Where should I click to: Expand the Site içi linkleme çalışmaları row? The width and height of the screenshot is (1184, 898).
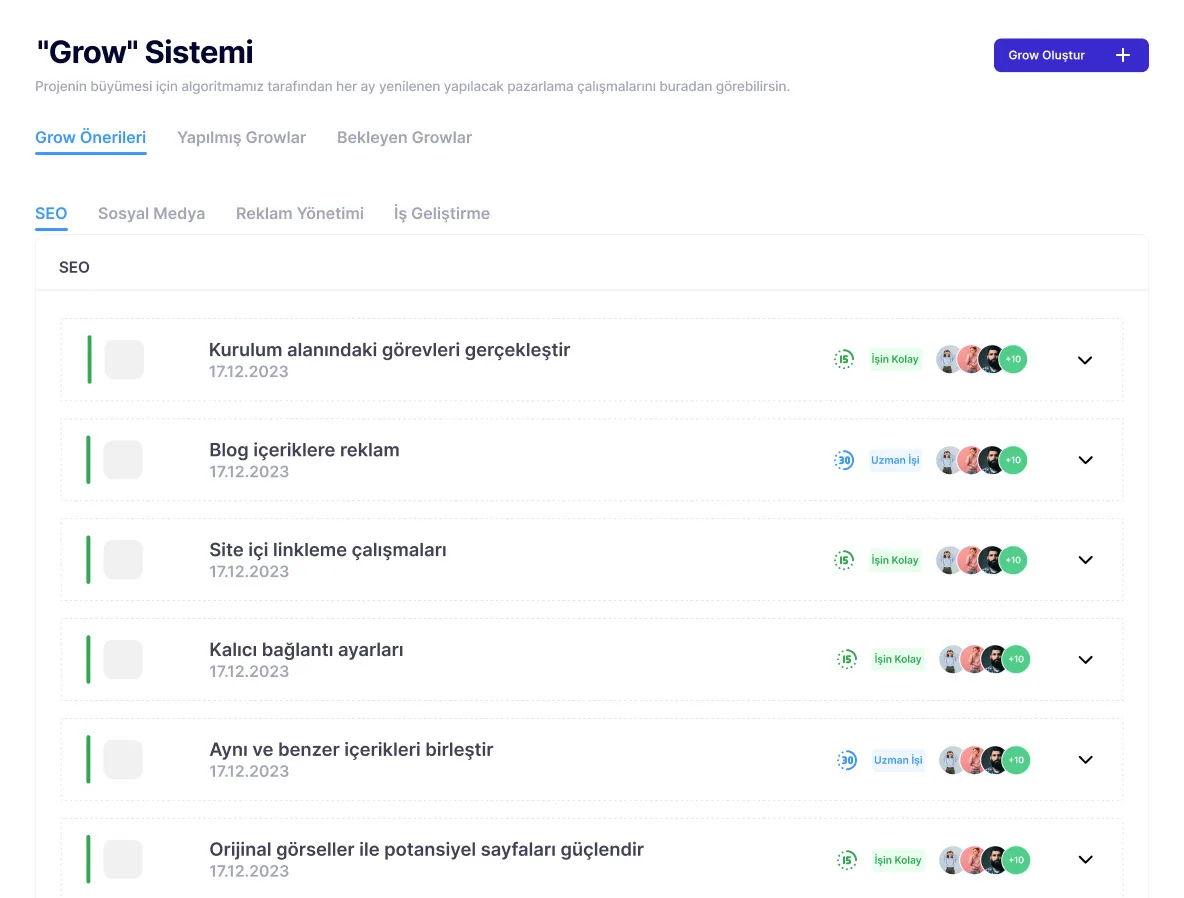(x=1085, y=560)
